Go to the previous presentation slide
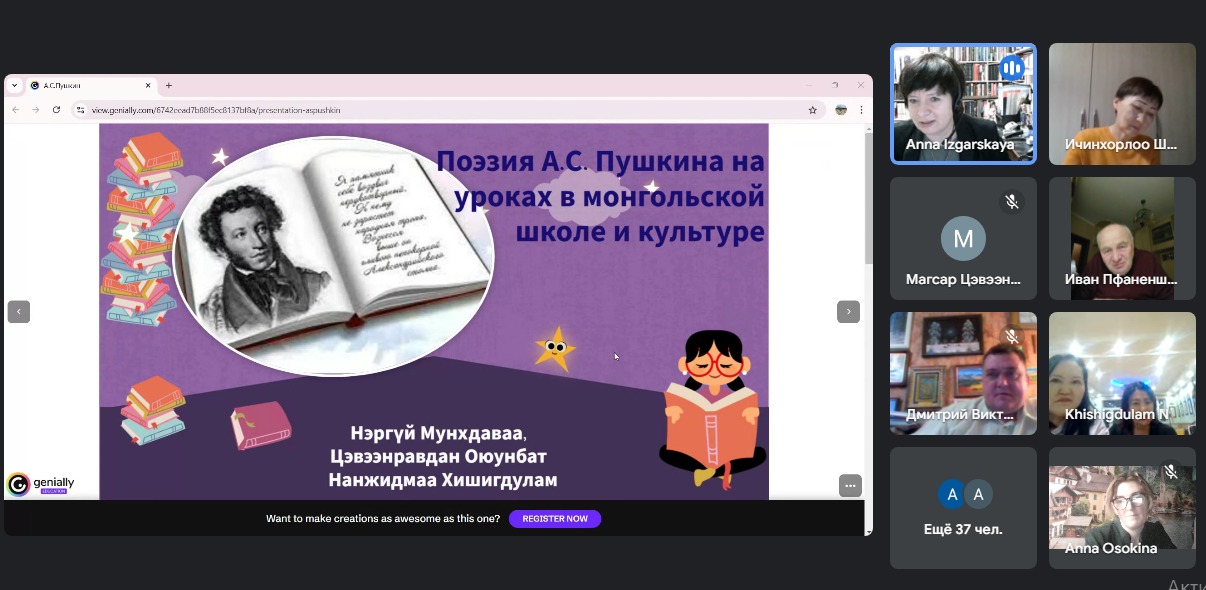Image resolution: width=1206 pixels, height=590 pixels. coord(19,312)
